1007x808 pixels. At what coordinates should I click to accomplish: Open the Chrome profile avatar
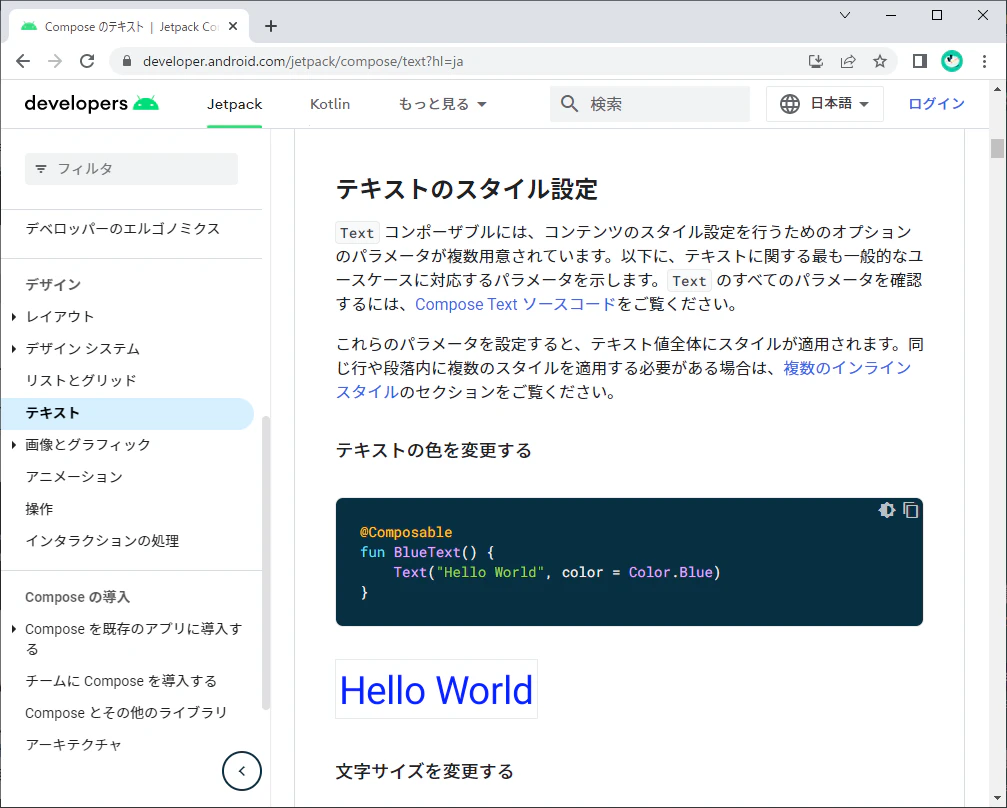coord(952,61)
